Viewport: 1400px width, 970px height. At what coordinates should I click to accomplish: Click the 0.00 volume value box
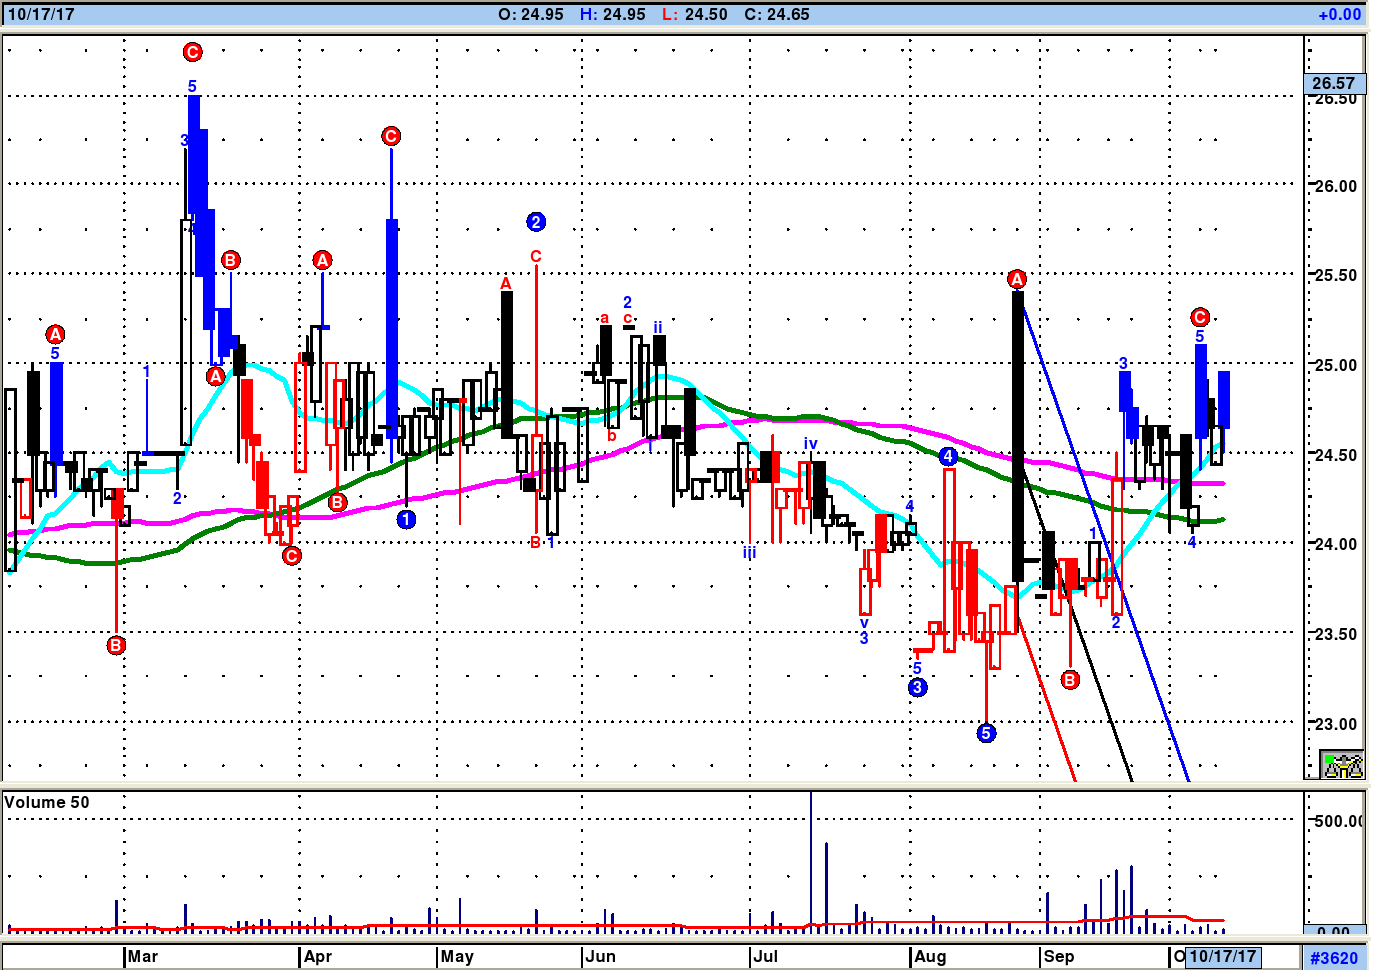coord(1334,931)
